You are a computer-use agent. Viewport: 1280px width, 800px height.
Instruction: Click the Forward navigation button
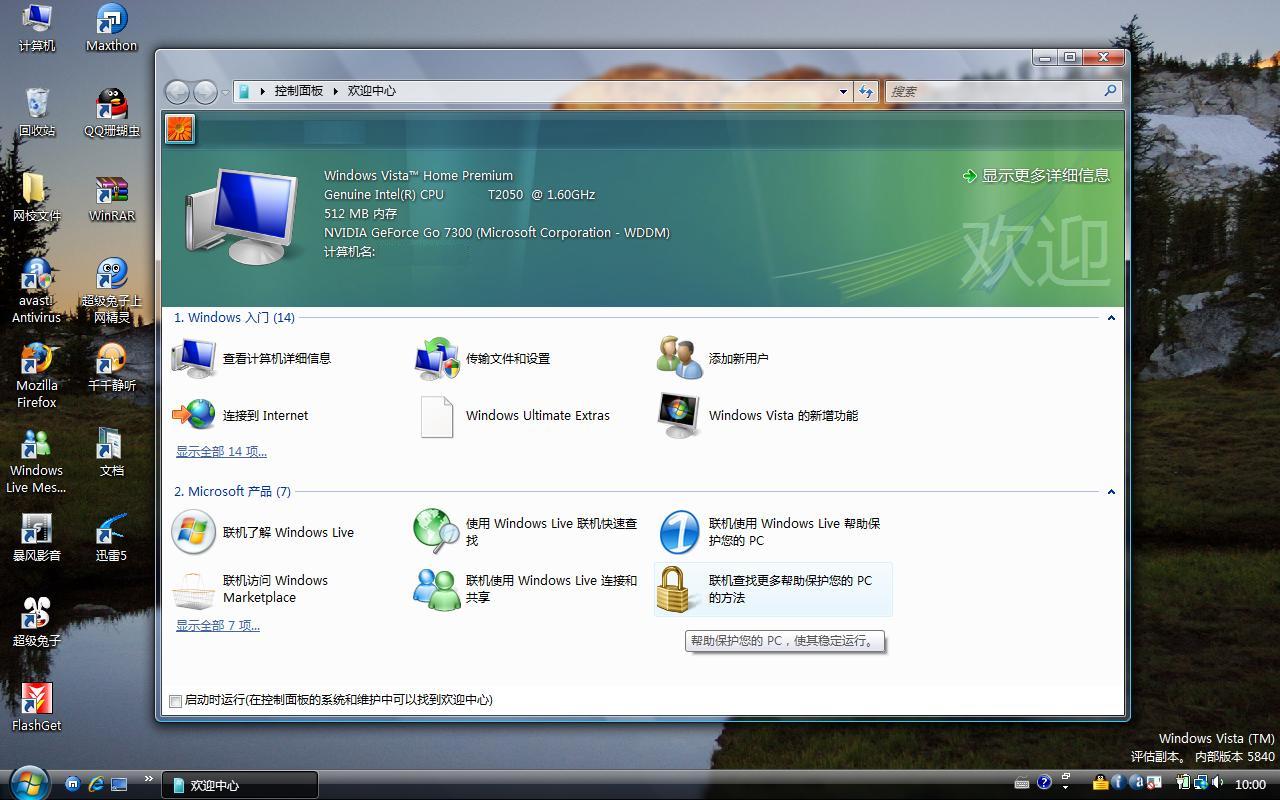205,92
